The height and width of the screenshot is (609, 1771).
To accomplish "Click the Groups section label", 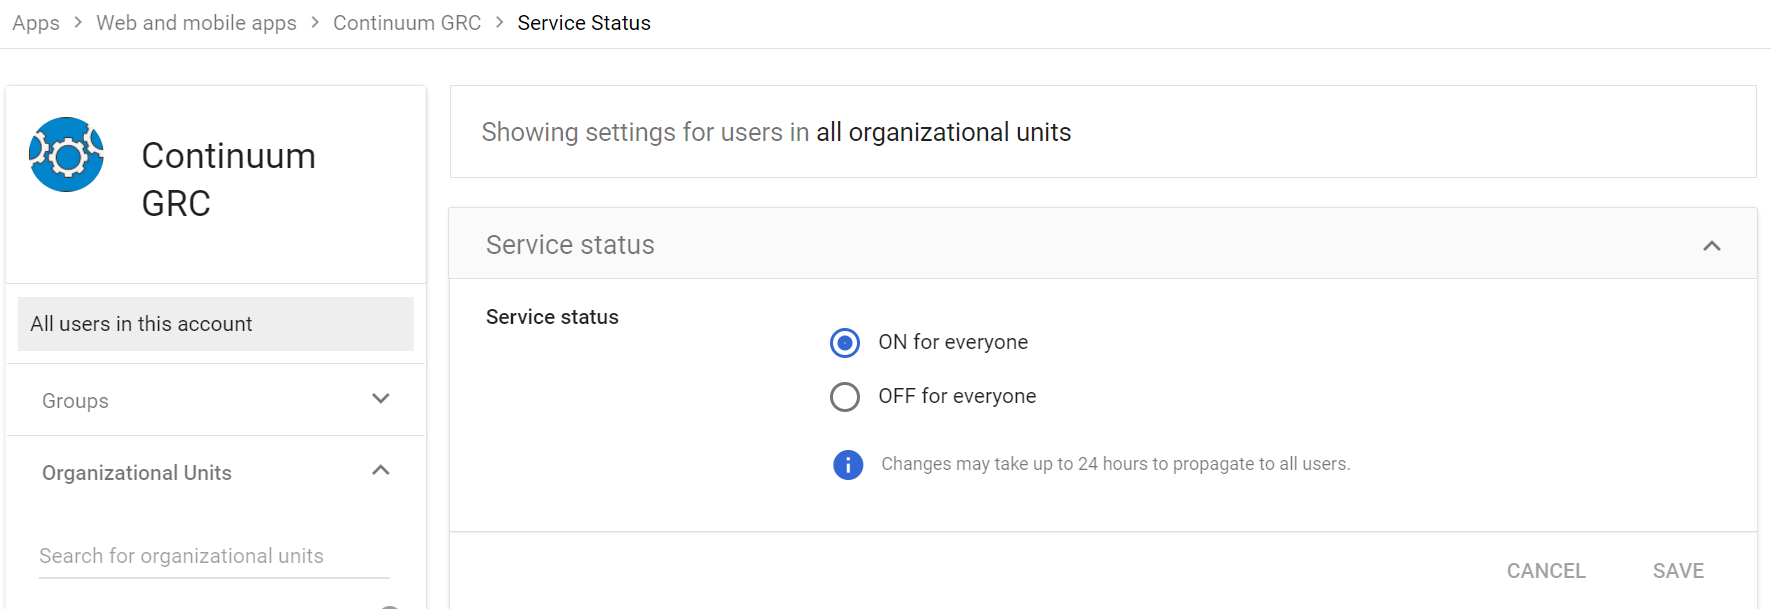I will (75, 401).
